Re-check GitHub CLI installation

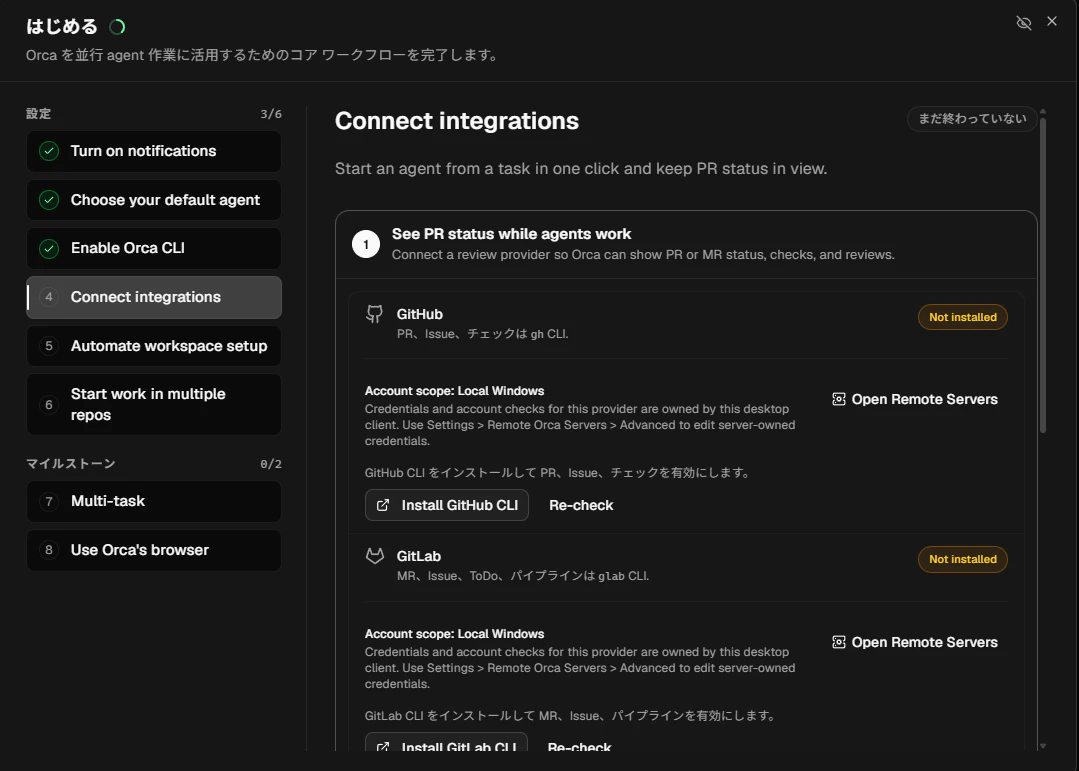tap(581, 505)
